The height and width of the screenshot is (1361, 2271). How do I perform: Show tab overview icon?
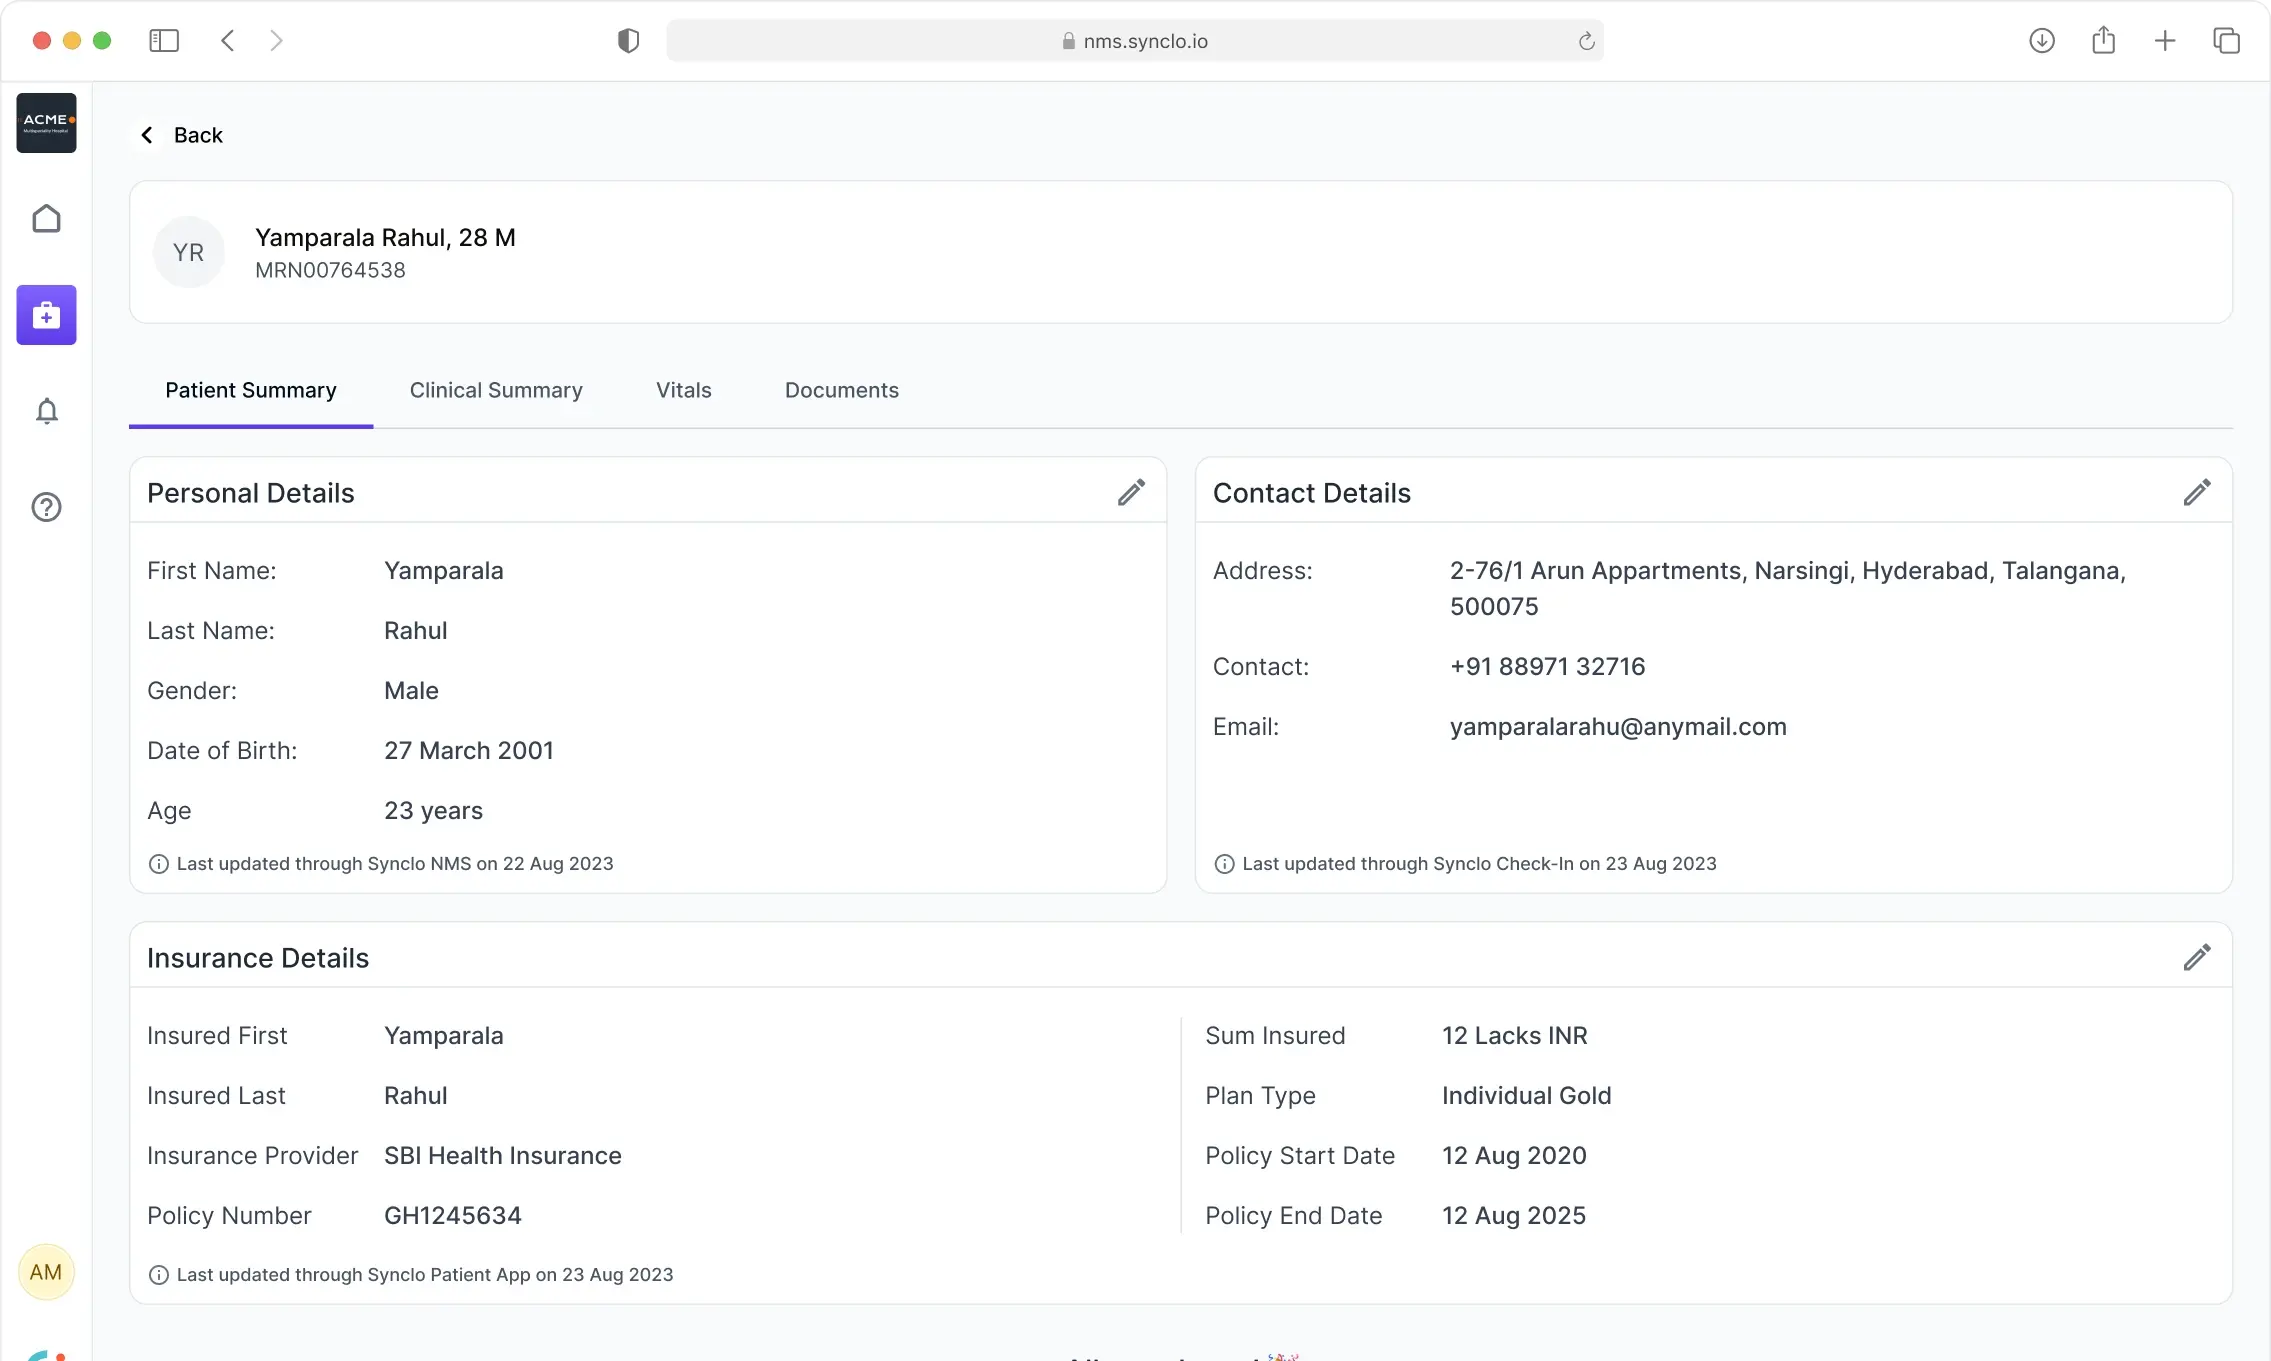[2227, 41]
